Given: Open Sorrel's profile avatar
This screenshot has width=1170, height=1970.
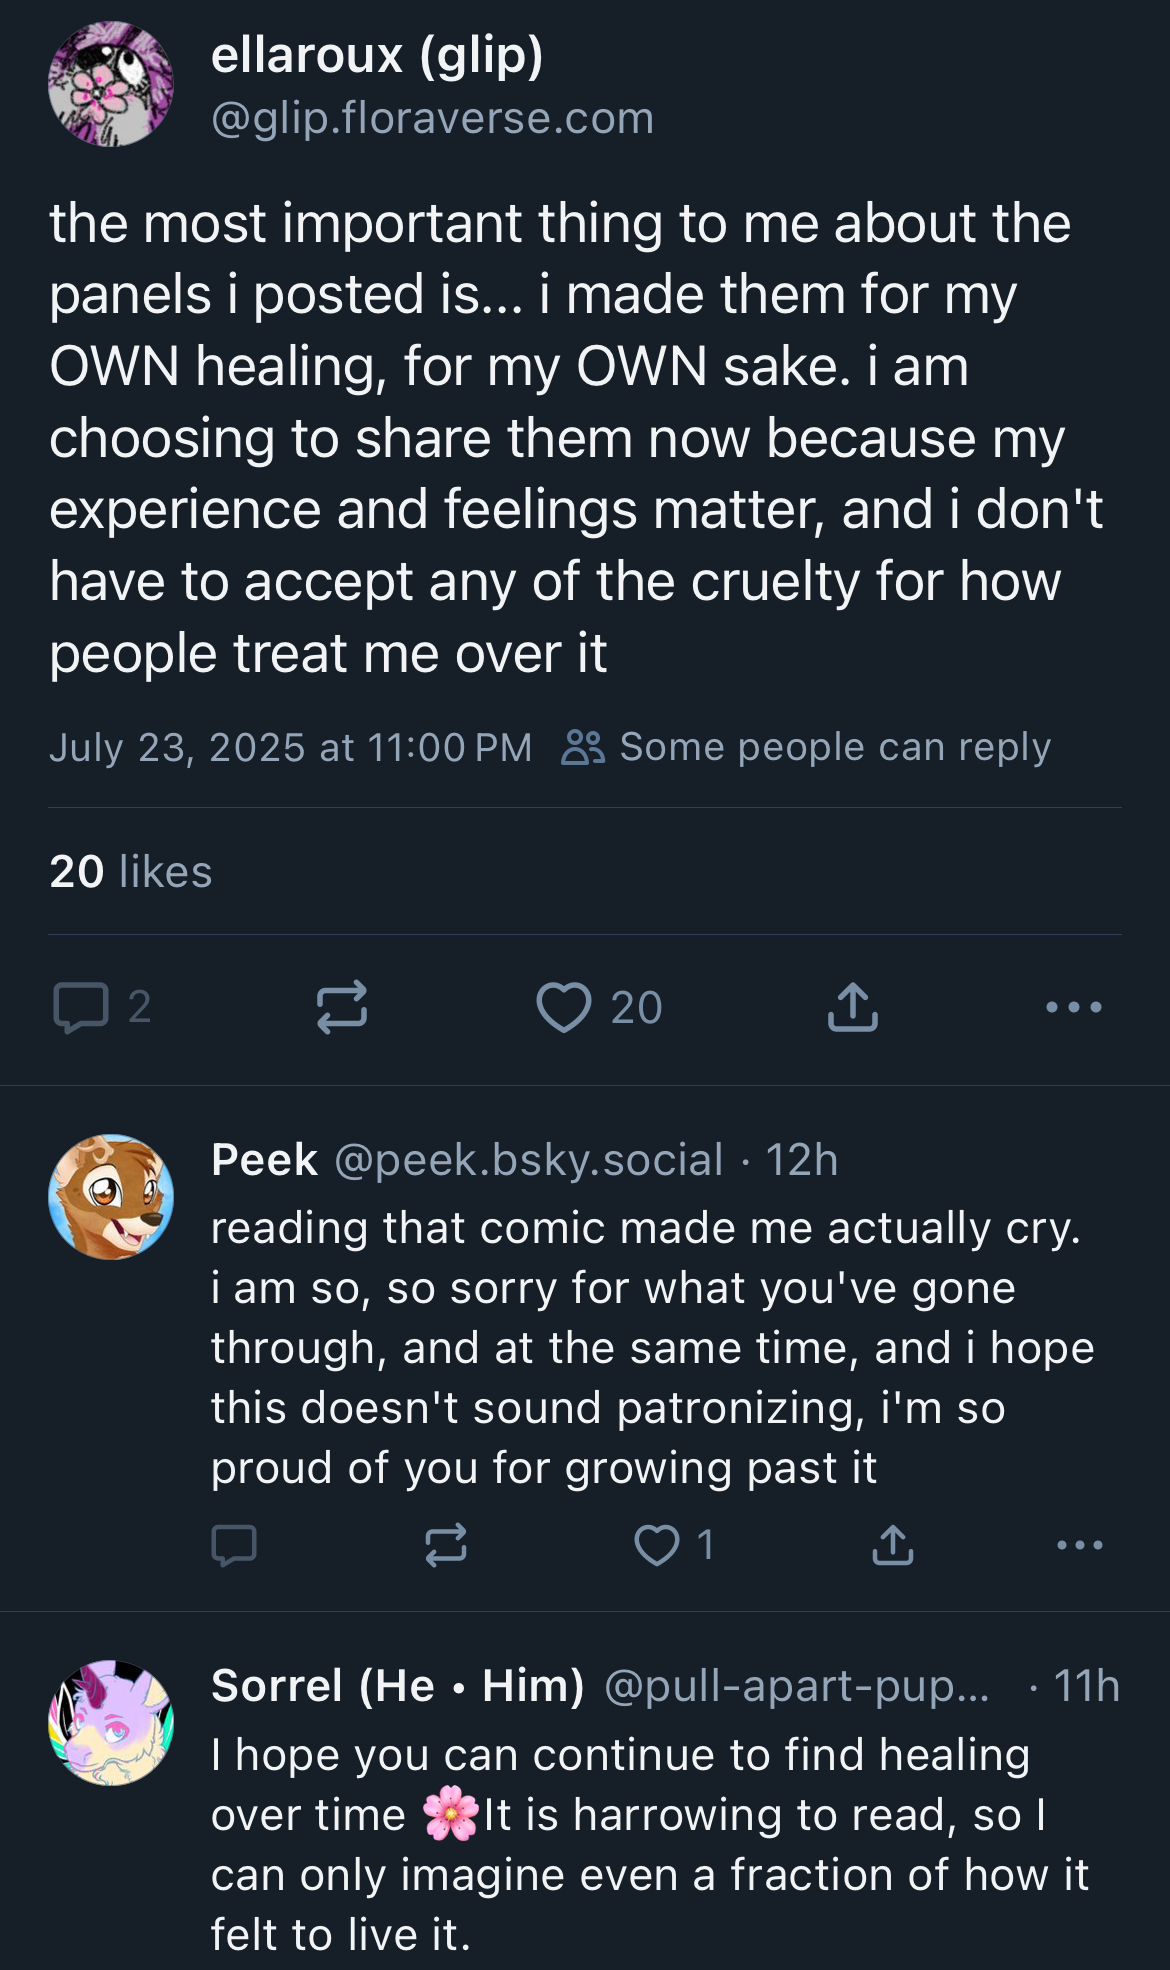Looking at the screenshot, I should (x=111, y=1723).
